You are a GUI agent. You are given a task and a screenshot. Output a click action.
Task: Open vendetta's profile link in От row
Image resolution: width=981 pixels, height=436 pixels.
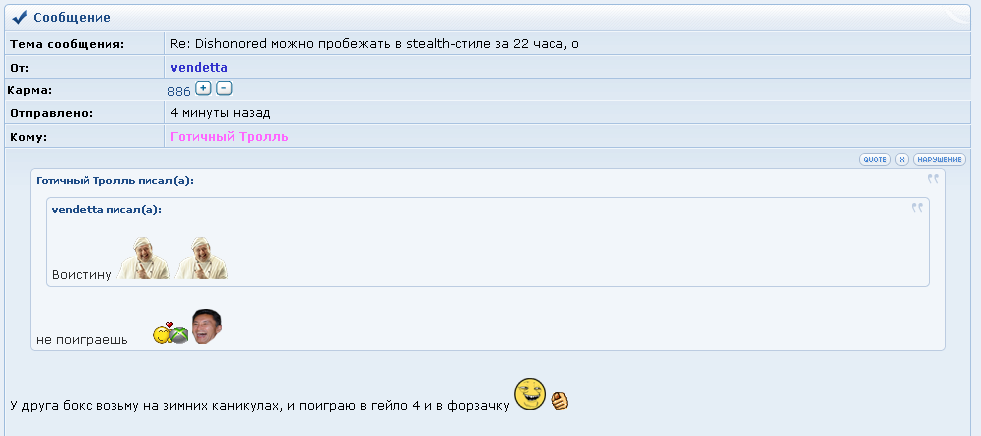click(199, 68)
